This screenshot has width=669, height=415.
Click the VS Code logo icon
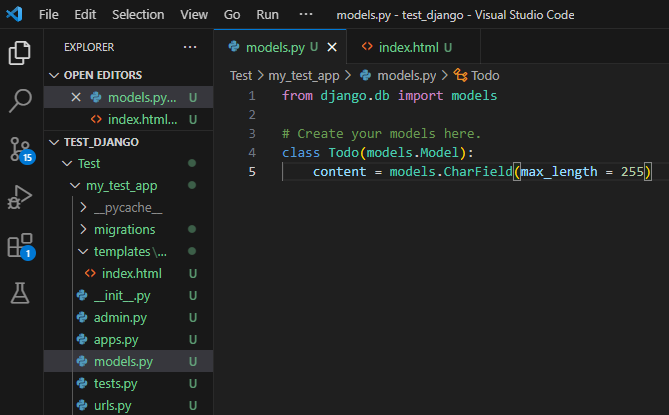tap(14, 15)
